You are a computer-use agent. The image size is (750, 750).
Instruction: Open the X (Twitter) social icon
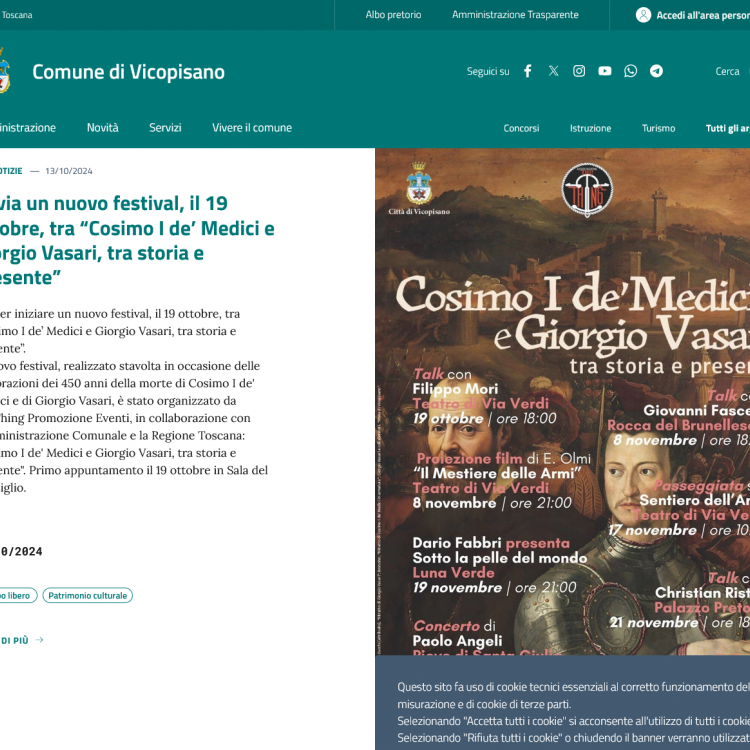coord(553,71)
